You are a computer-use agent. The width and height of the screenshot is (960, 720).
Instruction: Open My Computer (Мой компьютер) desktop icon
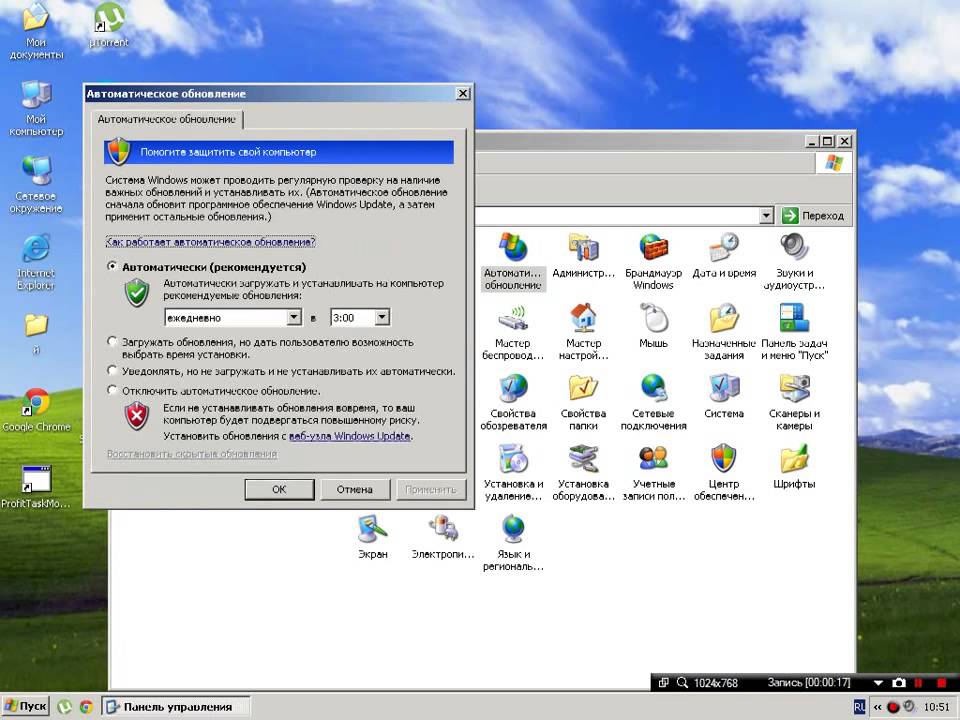click(36, 108)
